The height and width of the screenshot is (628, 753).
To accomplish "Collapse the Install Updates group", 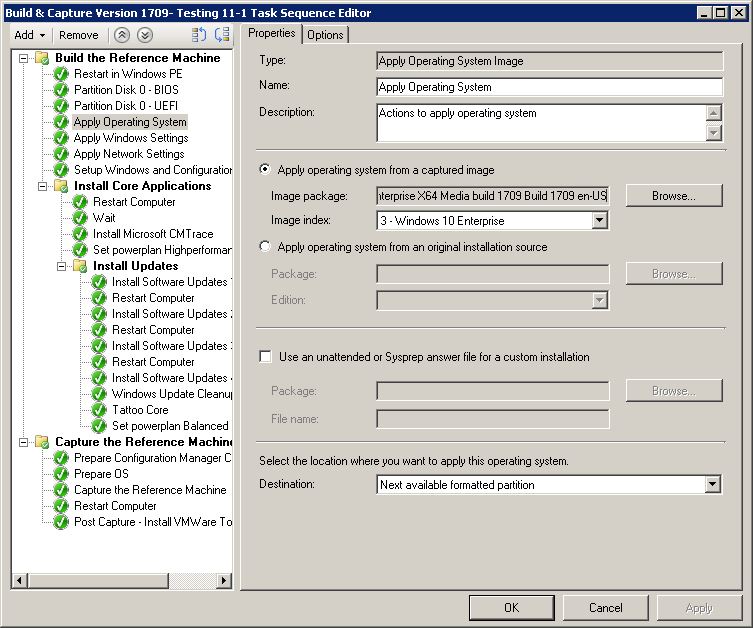I will (x=61, y=266).
